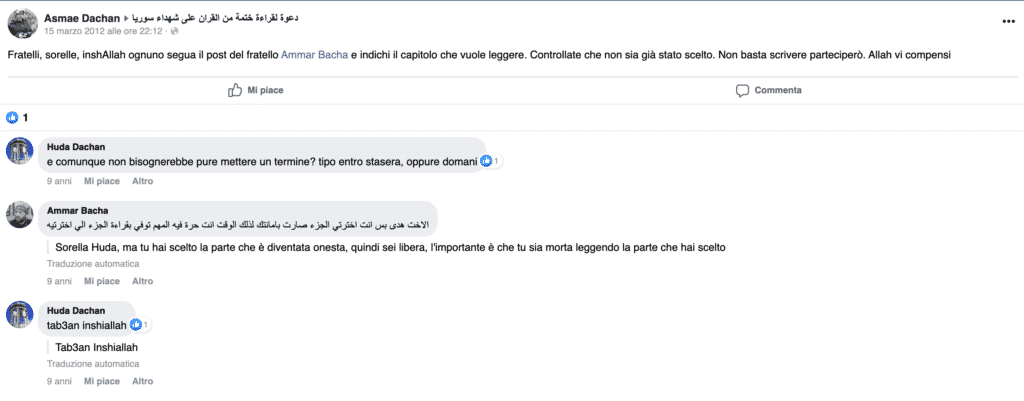Screen dimensions: 1024x401
Task: Click the thumbs-up Mi piace icon under post
Action: (x=235, y=90)
